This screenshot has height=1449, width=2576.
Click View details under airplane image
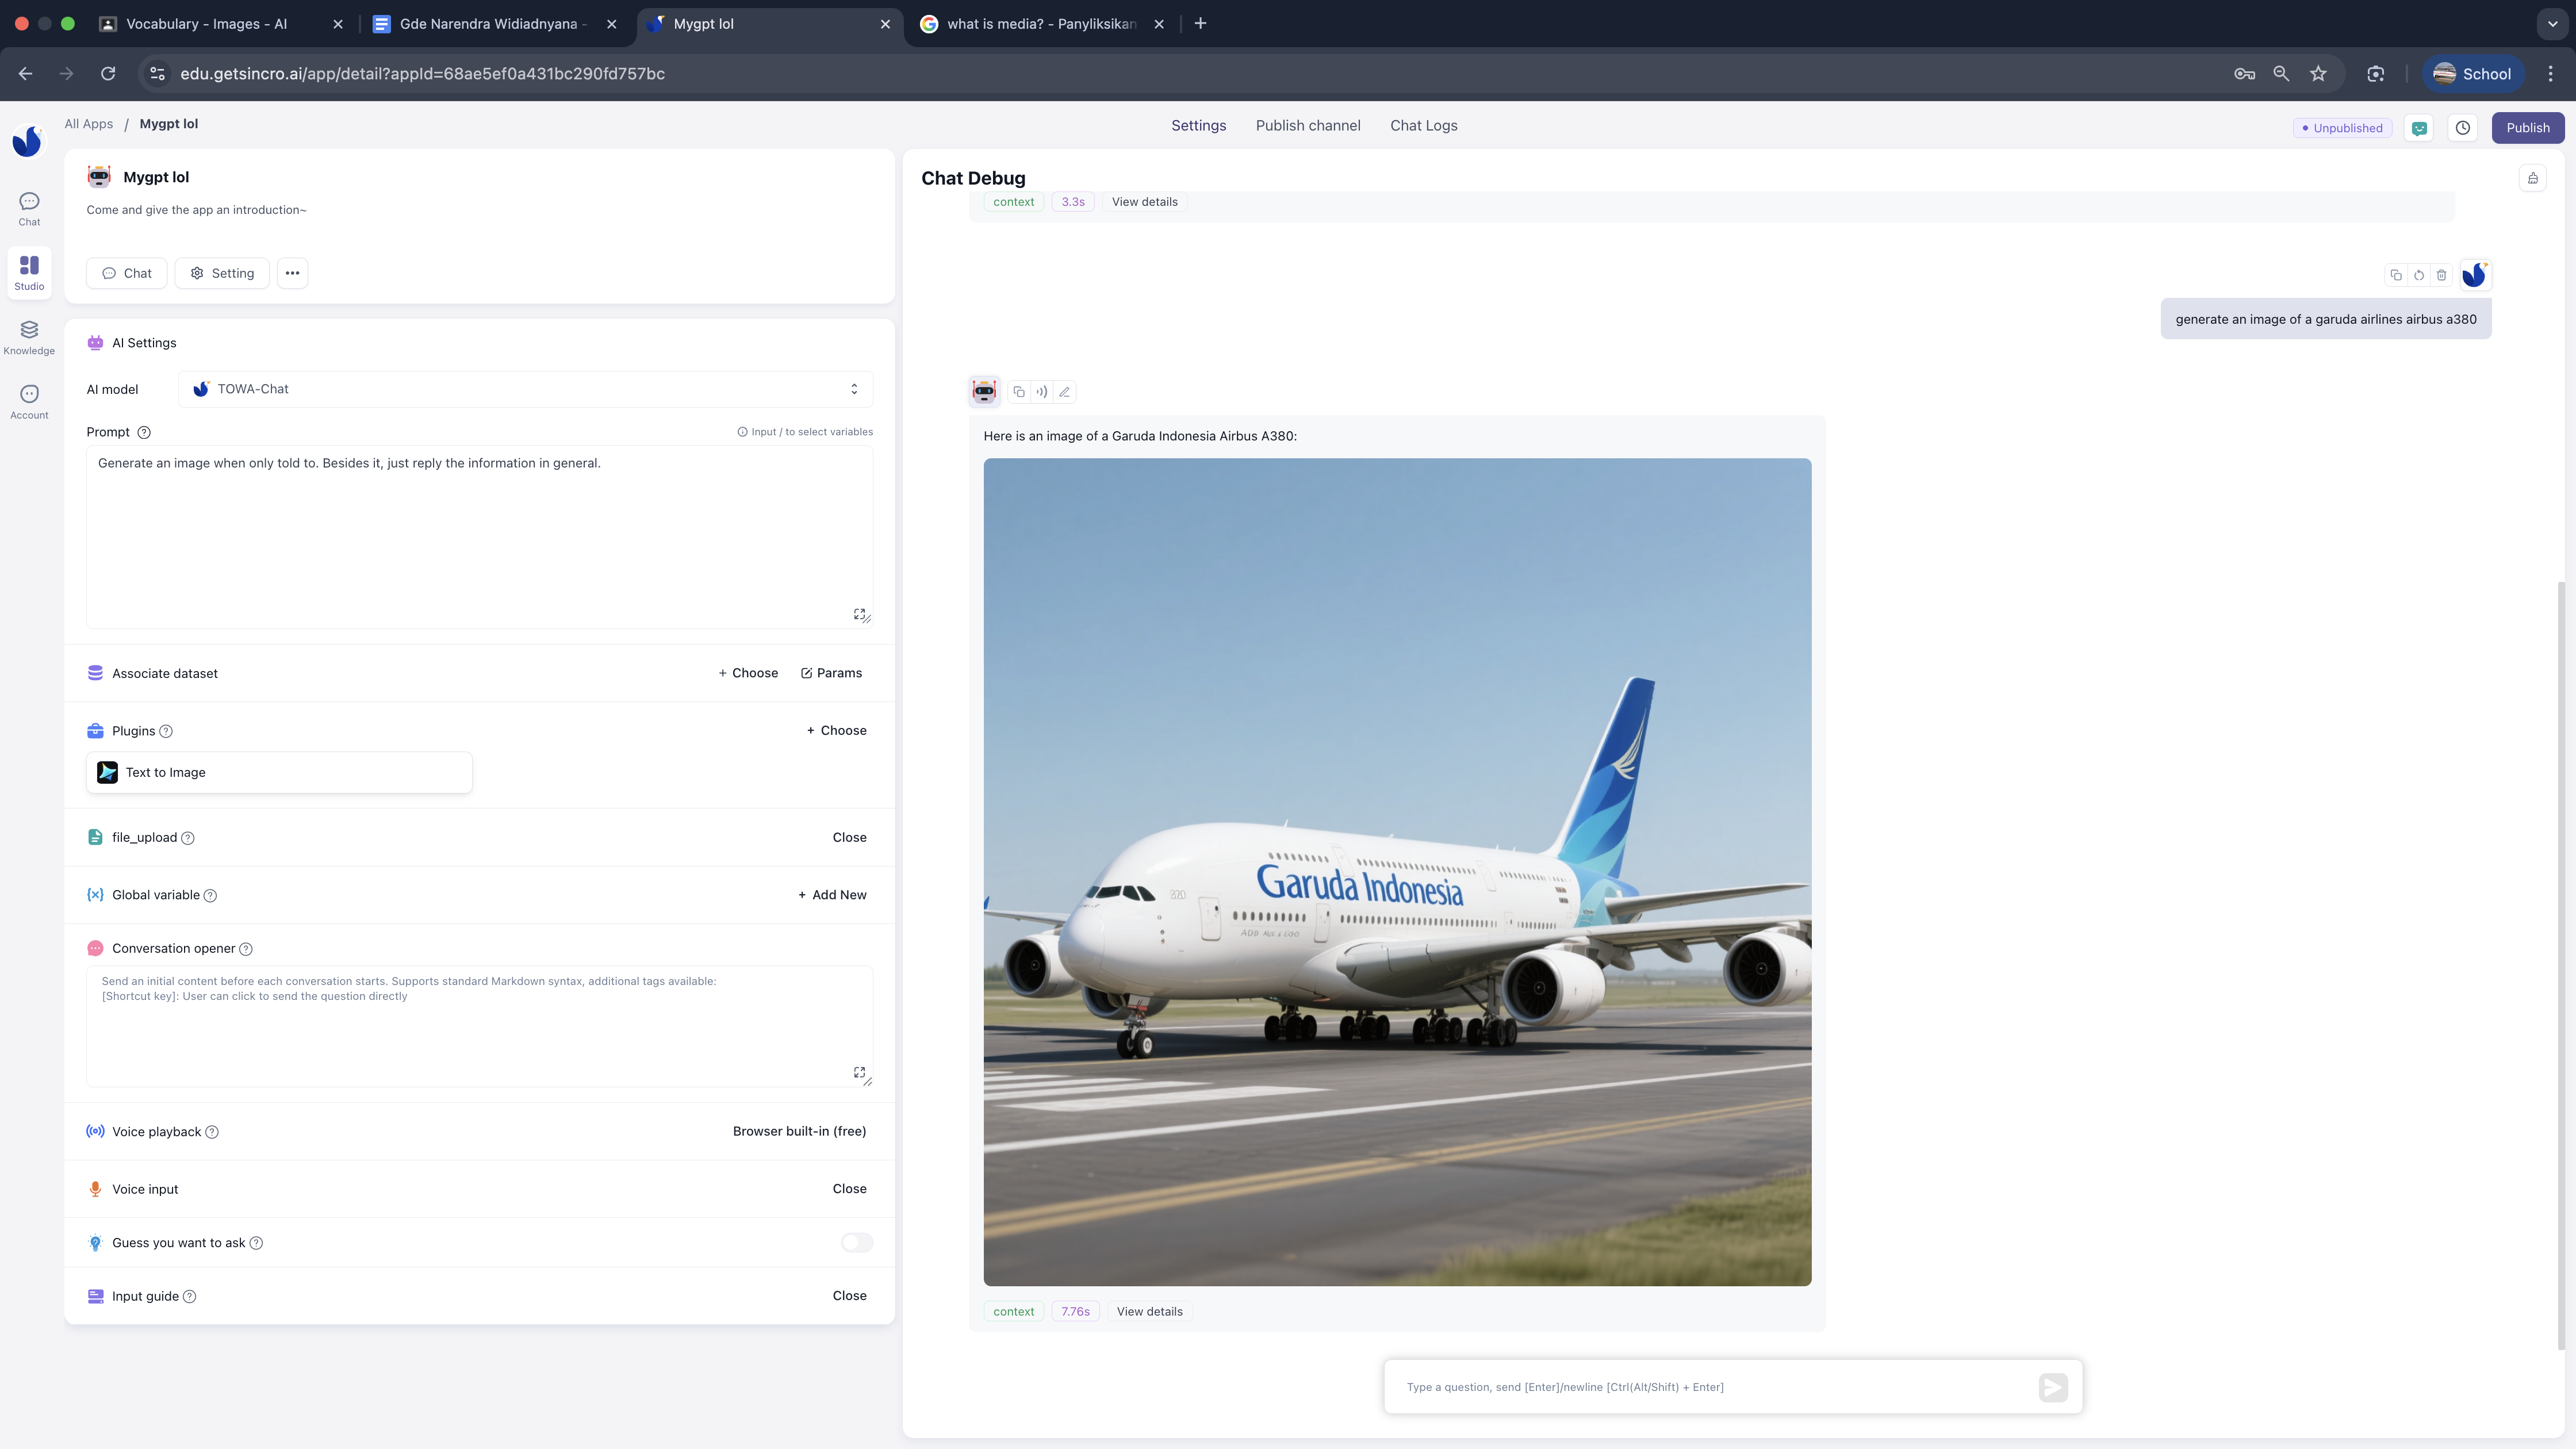(1149, 1312)
